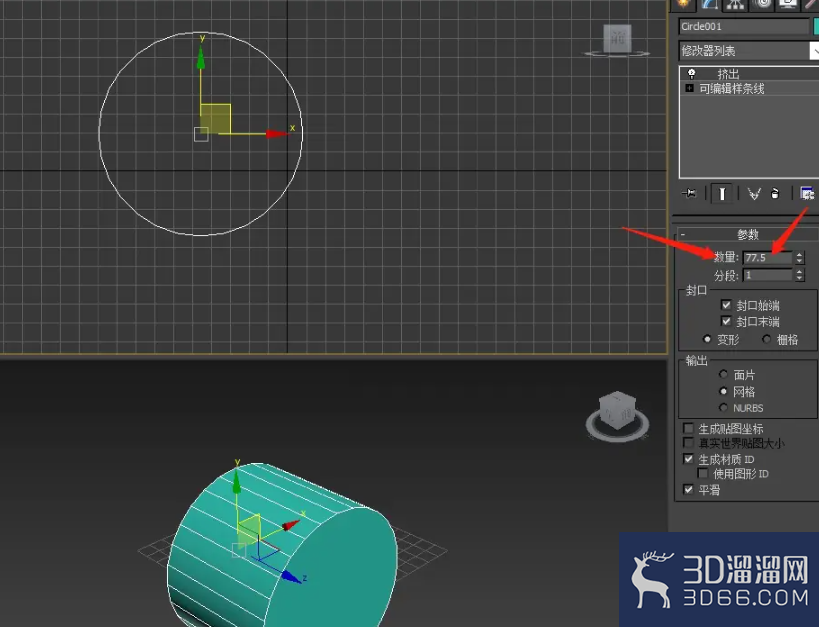Click the 数量 spinner down arrow
This screenshot has height=627, width=819.
pyautogui.click(x=799, y=261)
